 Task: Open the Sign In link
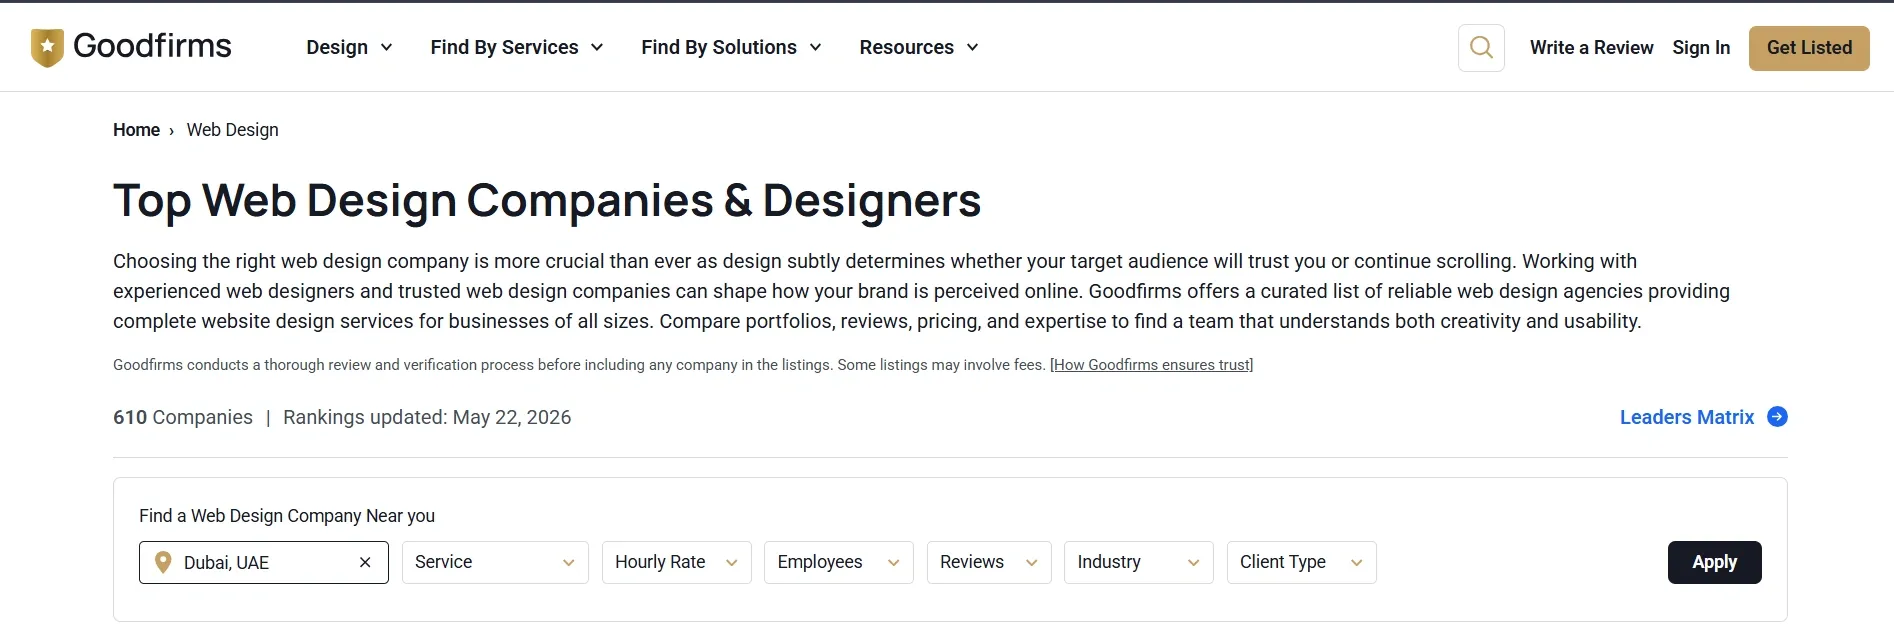click(1701, 47)
